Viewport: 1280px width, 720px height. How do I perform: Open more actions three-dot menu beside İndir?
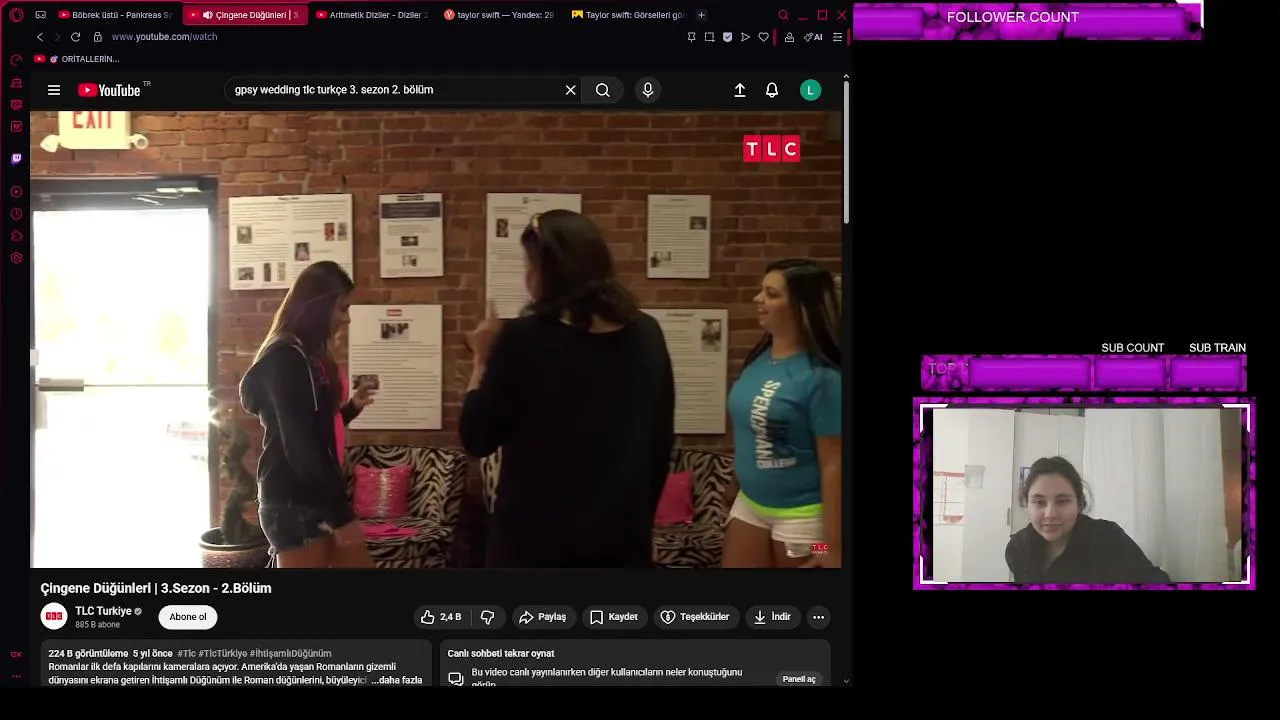point(818,617)
